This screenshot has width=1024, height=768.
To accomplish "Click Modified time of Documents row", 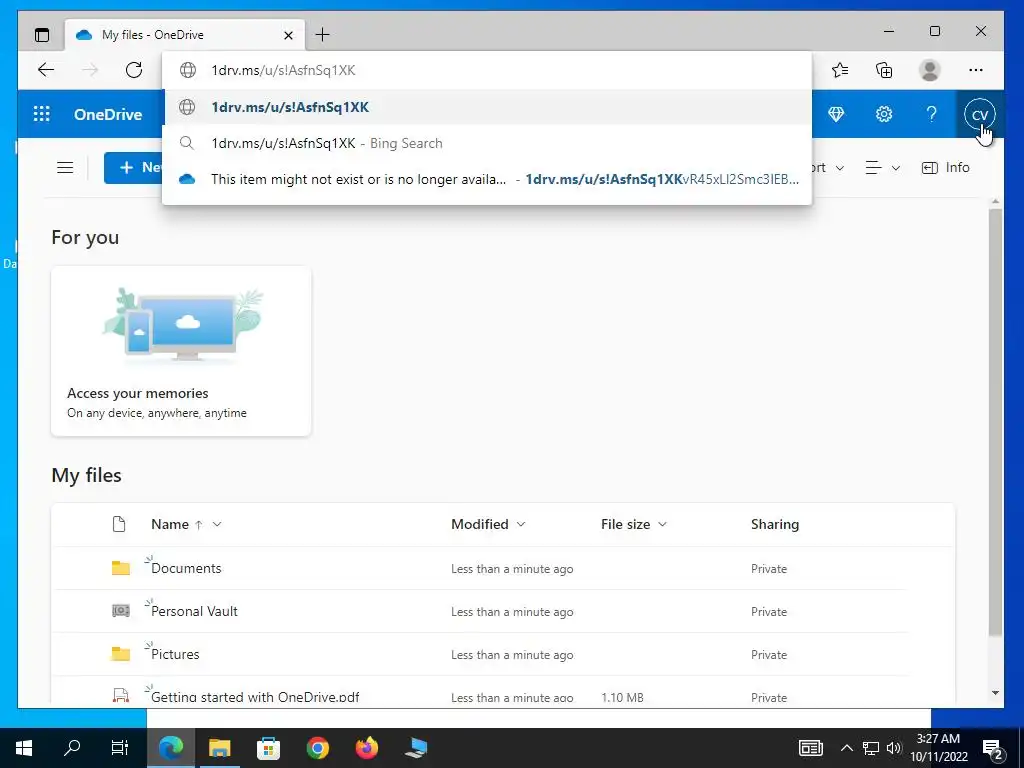I will pyautogui.click(x=512, y=569).
